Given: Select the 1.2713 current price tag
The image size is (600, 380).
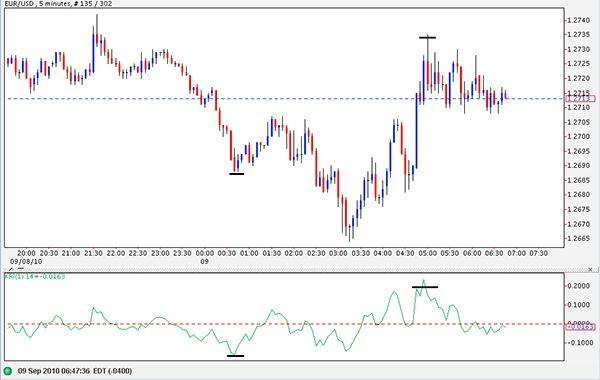Looking at the screenshot, I should tap(580, 99).
